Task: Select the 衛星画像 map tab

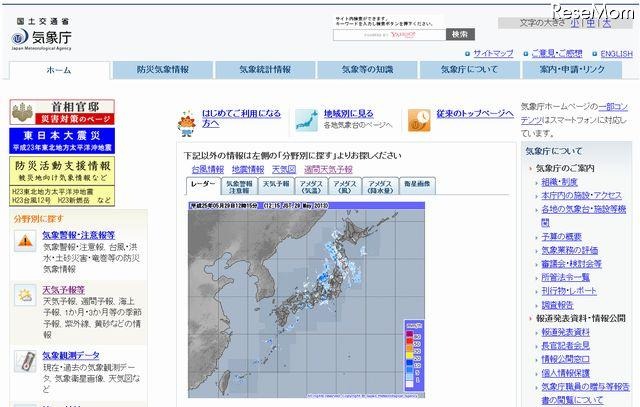Action: coord(417,187)
